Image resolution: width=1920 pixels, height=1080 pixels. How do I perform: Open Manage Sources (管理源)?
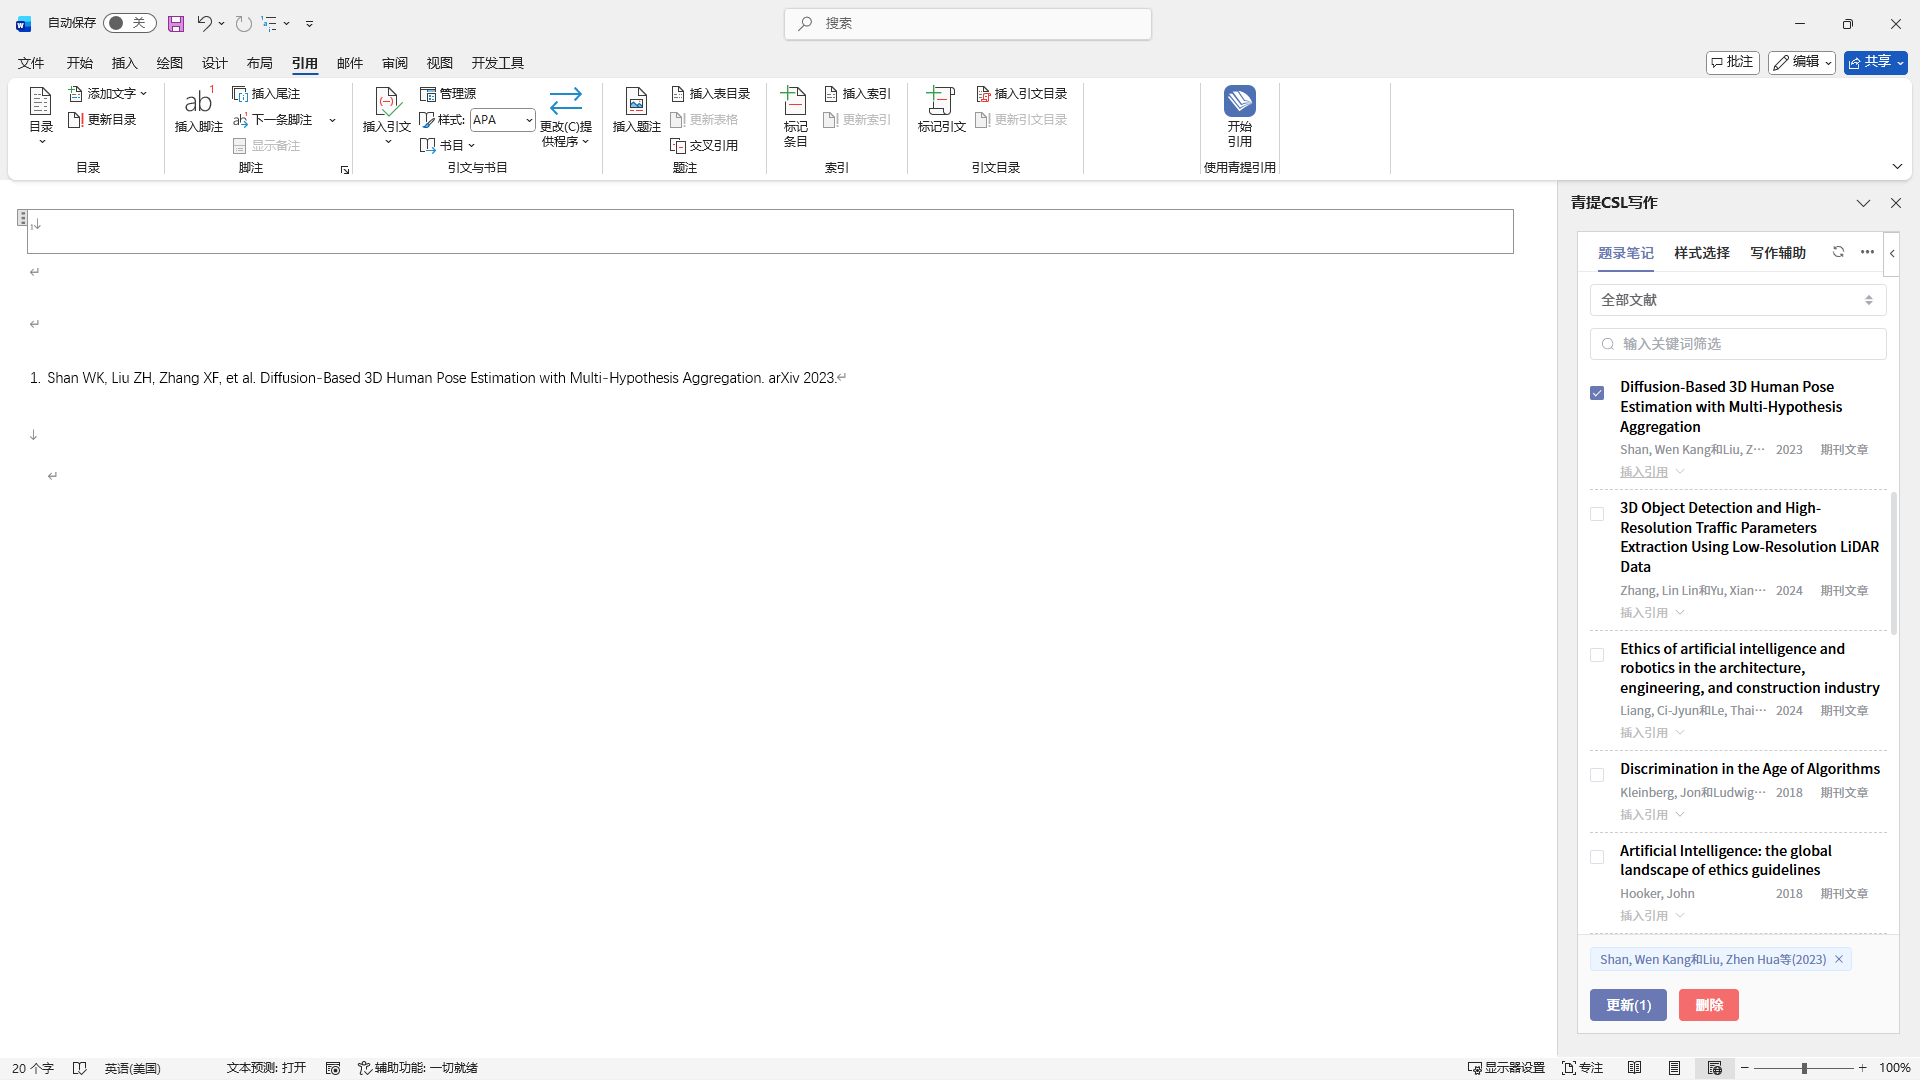448,93
